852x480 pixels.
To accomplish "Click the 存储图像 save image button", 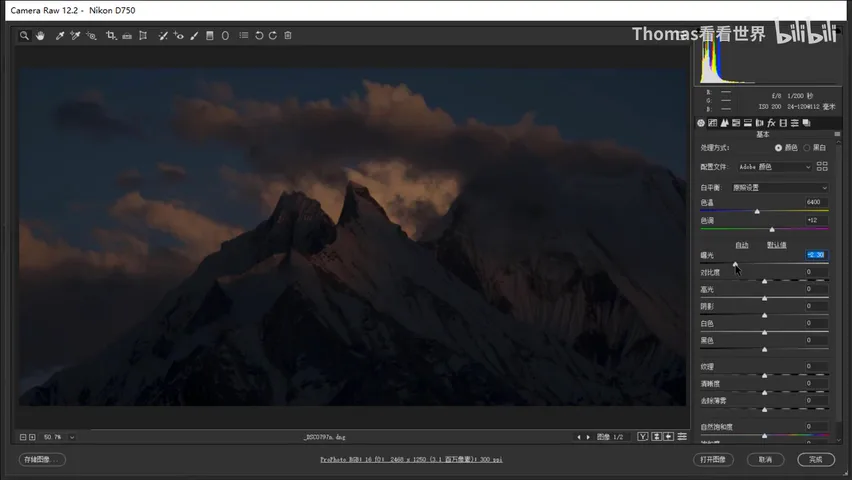I will coord(42,459).
